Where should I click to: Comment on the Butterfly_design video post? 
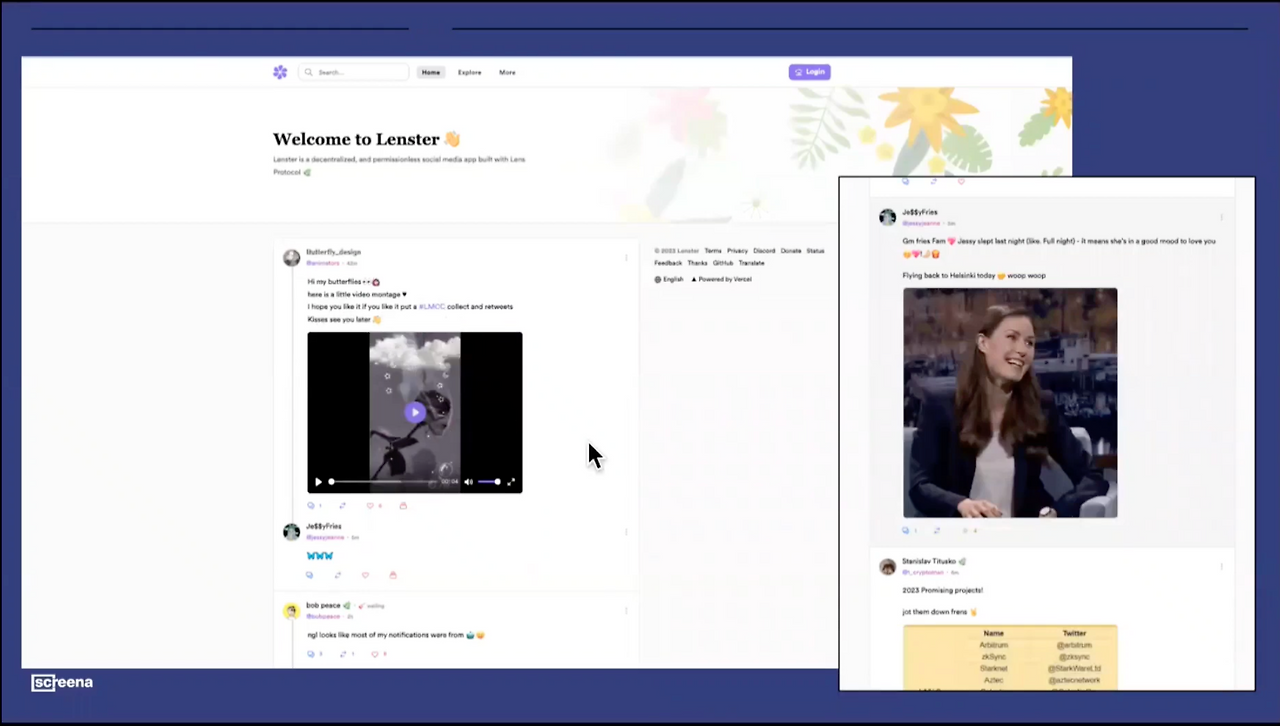[x=311, y=506]
